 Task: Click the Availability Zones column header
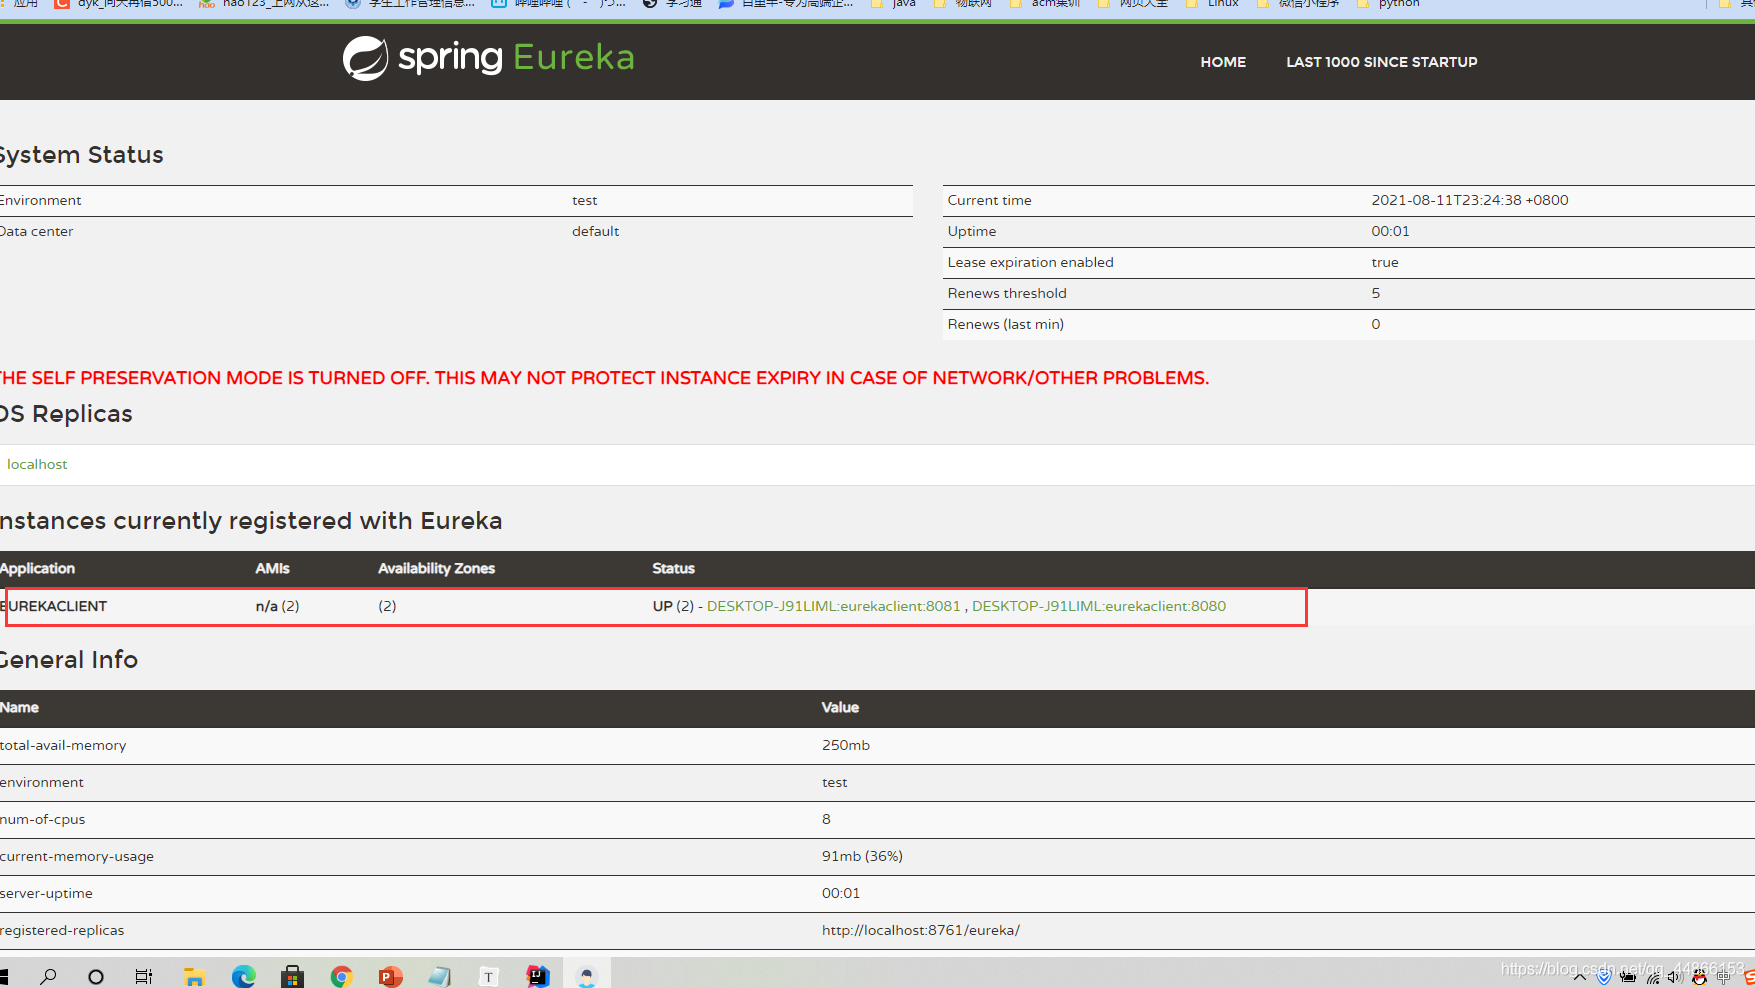point(436,568)
